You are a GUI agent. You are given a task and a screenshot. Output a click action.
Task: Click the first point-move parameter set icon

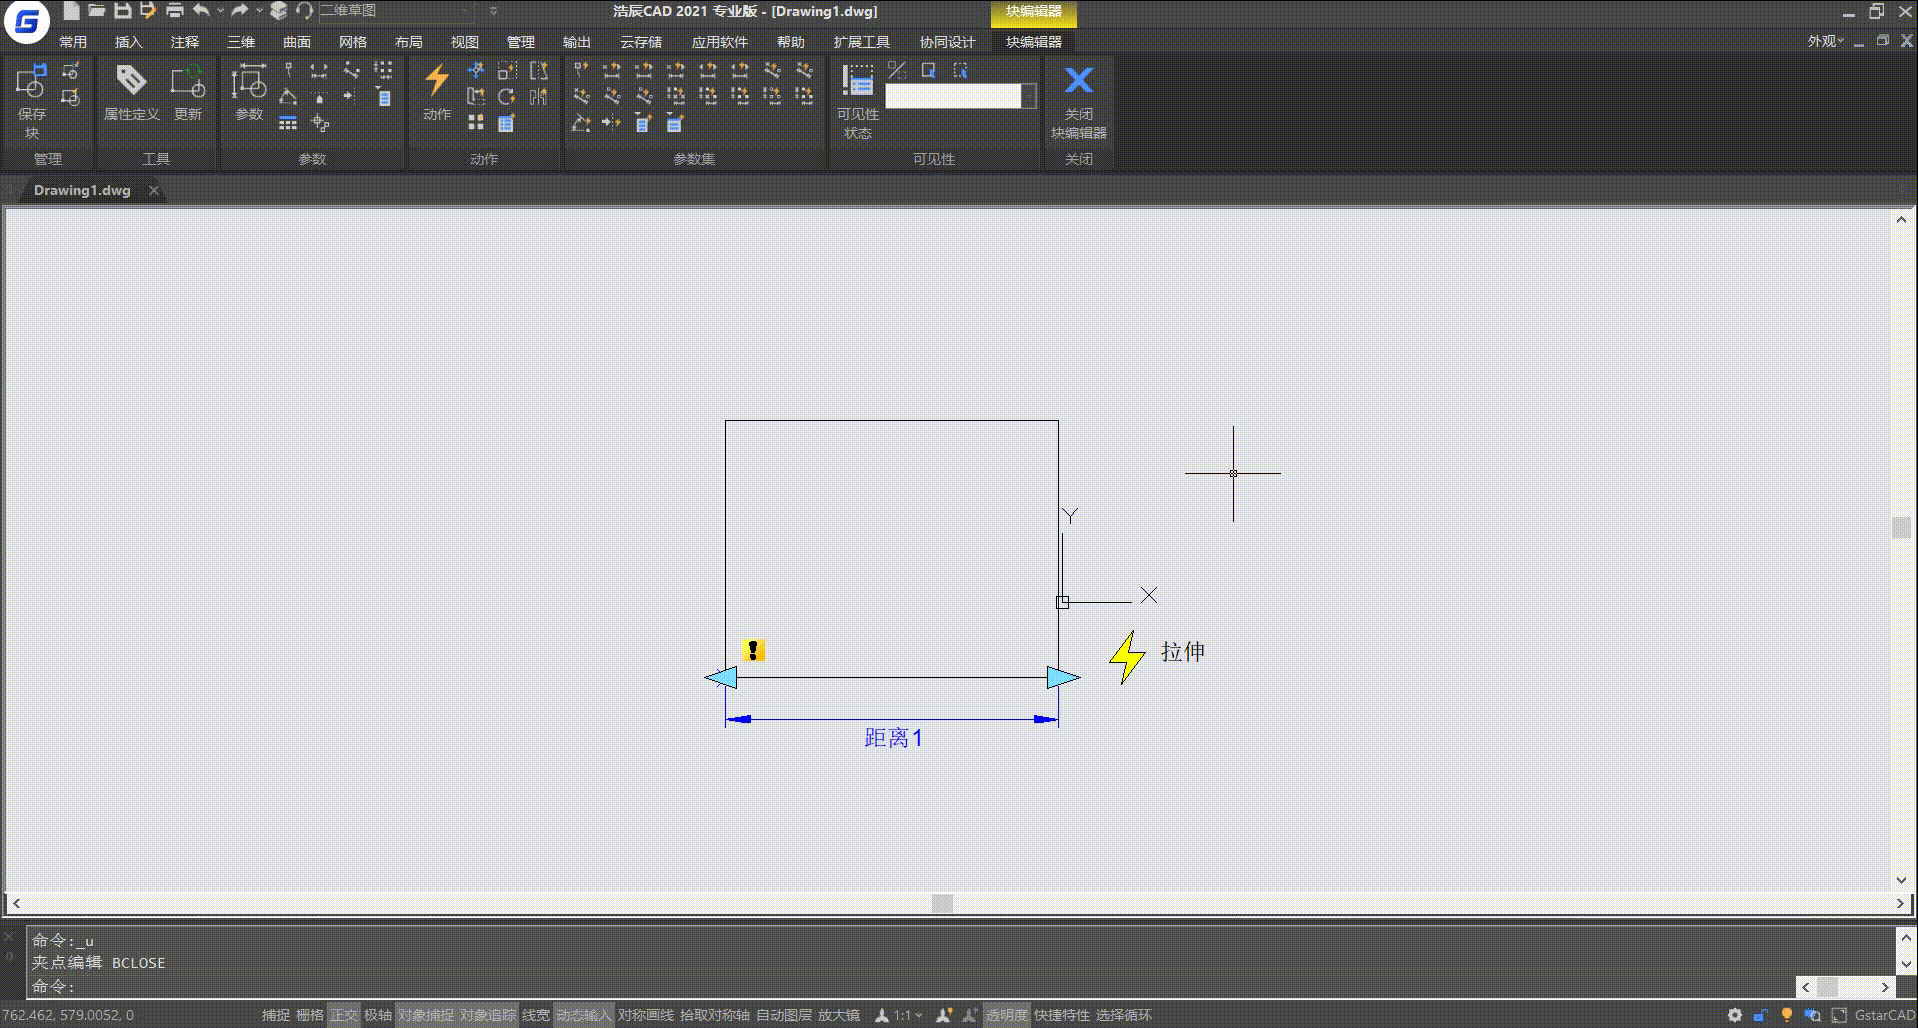click(x=581, y=70)
